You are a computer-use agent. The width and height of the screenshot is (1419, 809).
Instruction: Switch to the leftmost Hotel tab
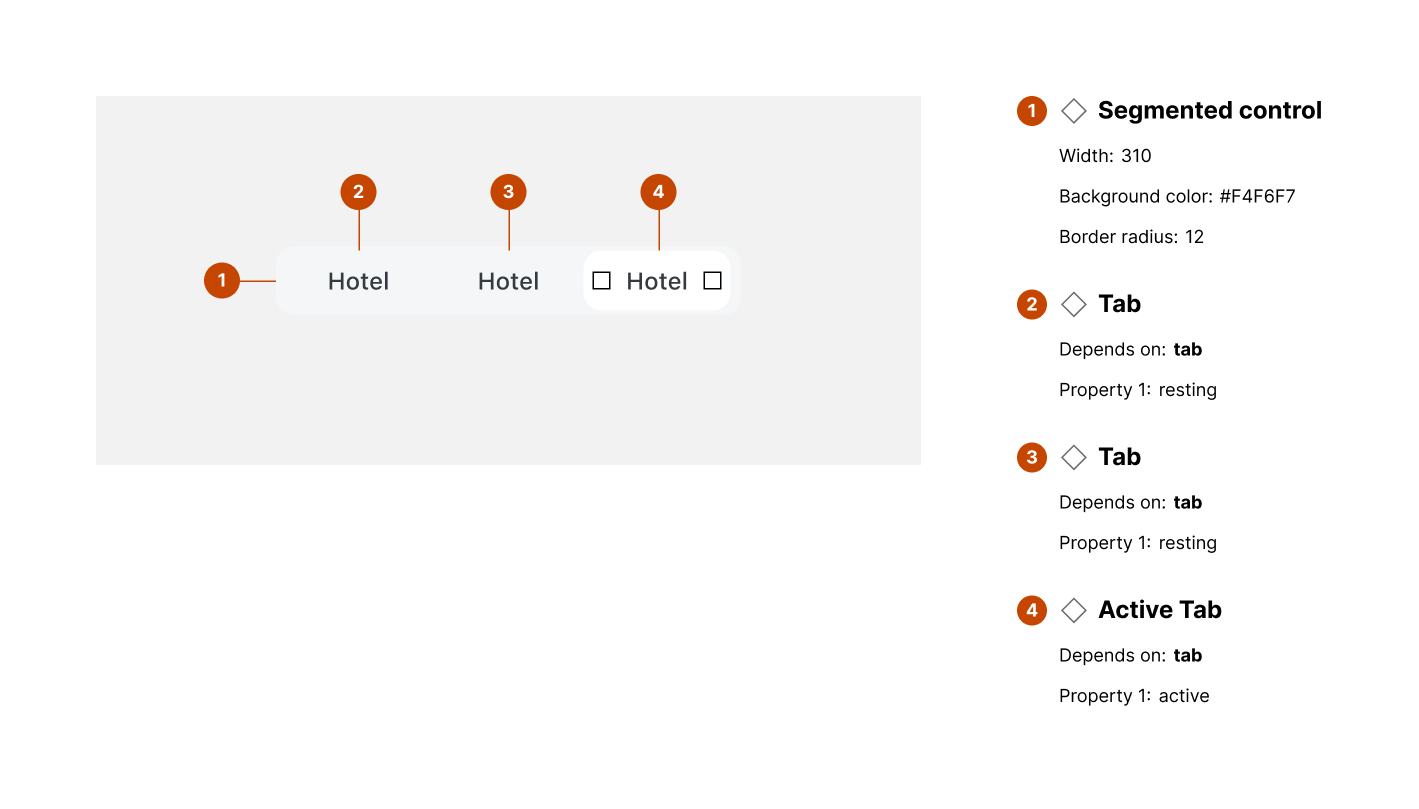pos(358,282)
